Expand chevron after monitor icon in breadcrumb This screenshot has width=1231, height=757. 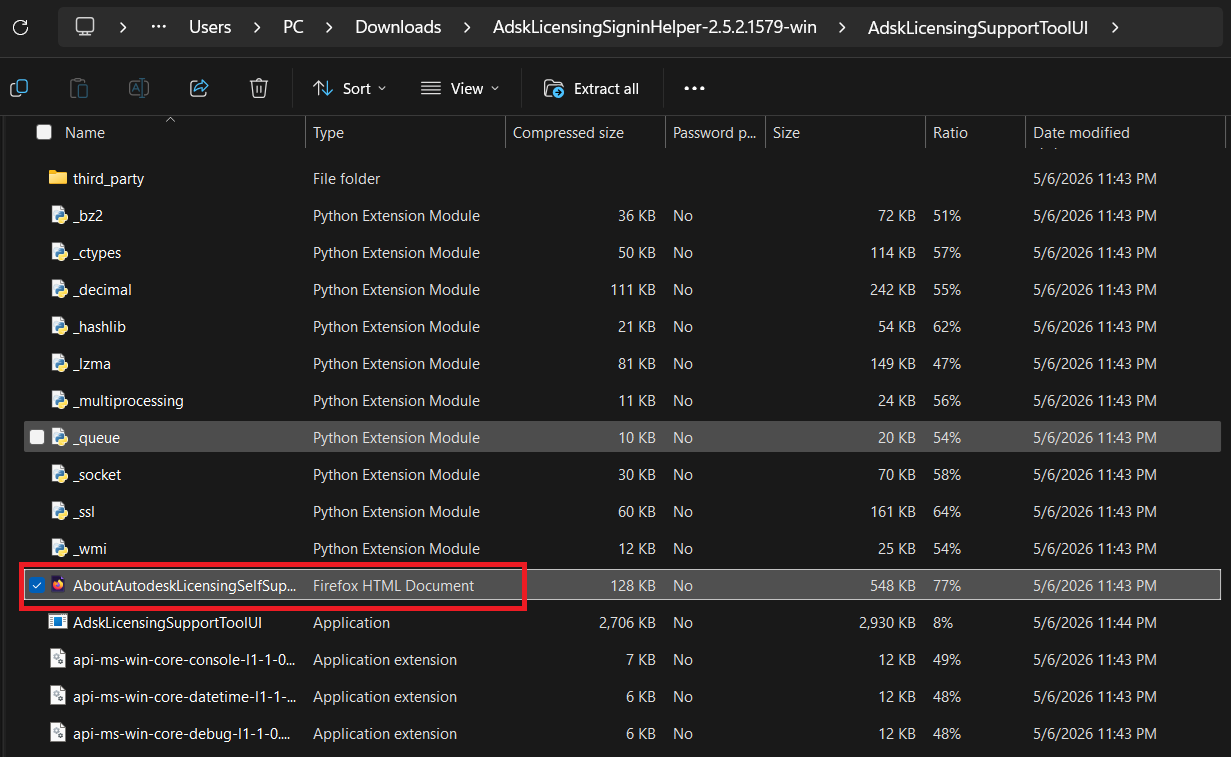click(123, 27)
